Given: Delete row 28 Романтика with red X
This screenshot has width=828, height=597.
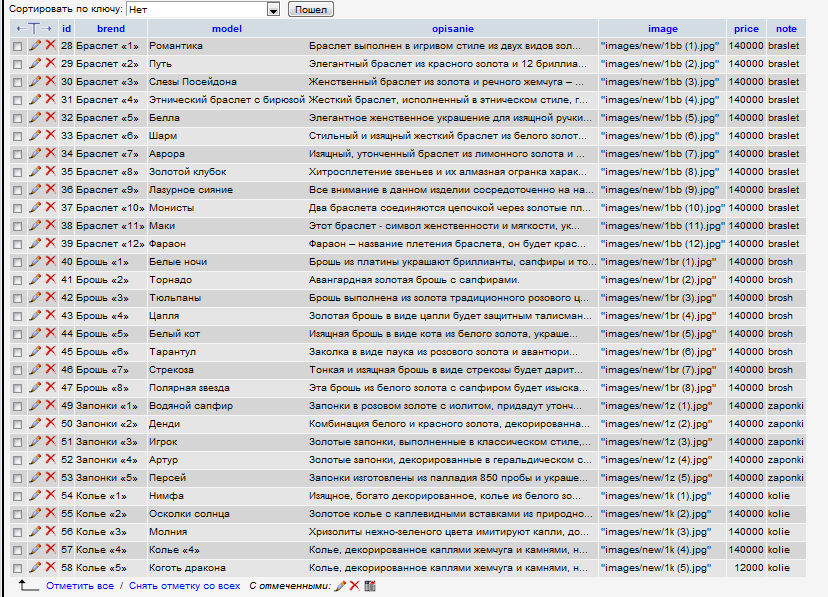Looking at the screenshot, I should (50, 45).
